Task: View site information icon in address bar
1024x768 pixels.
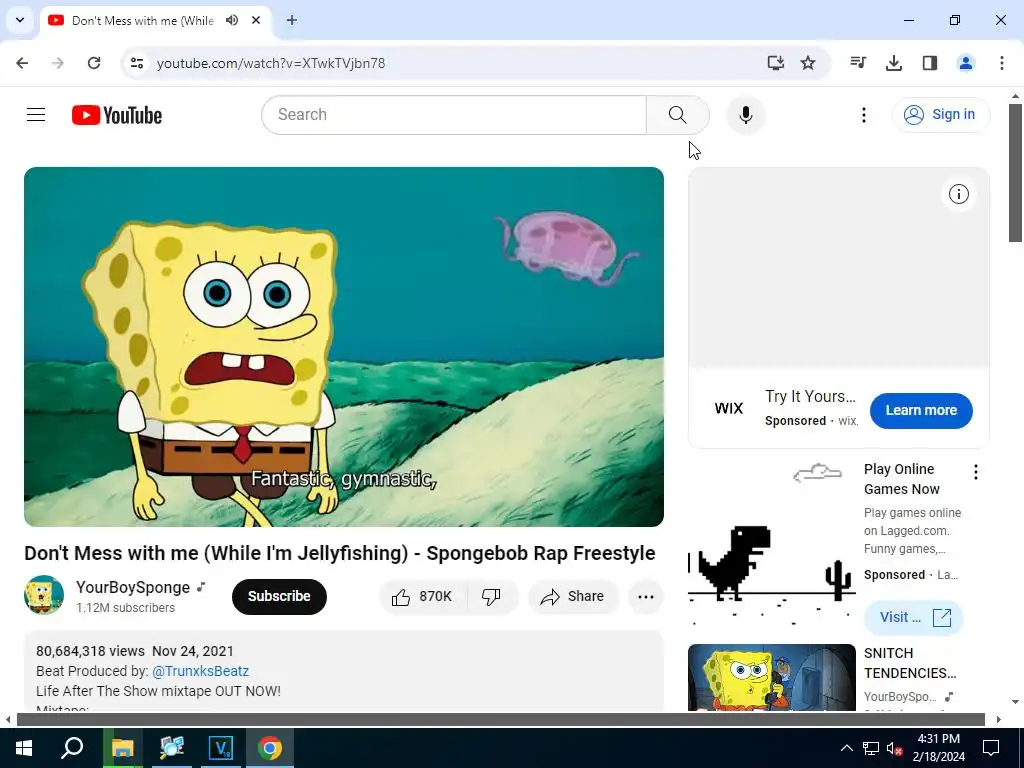Action: coord(136,63)
